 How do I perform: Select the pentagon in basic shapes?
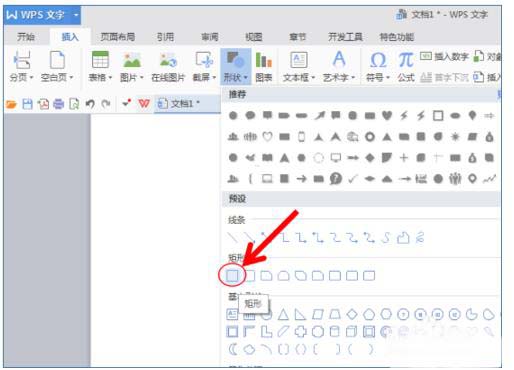tap(369, 314)
